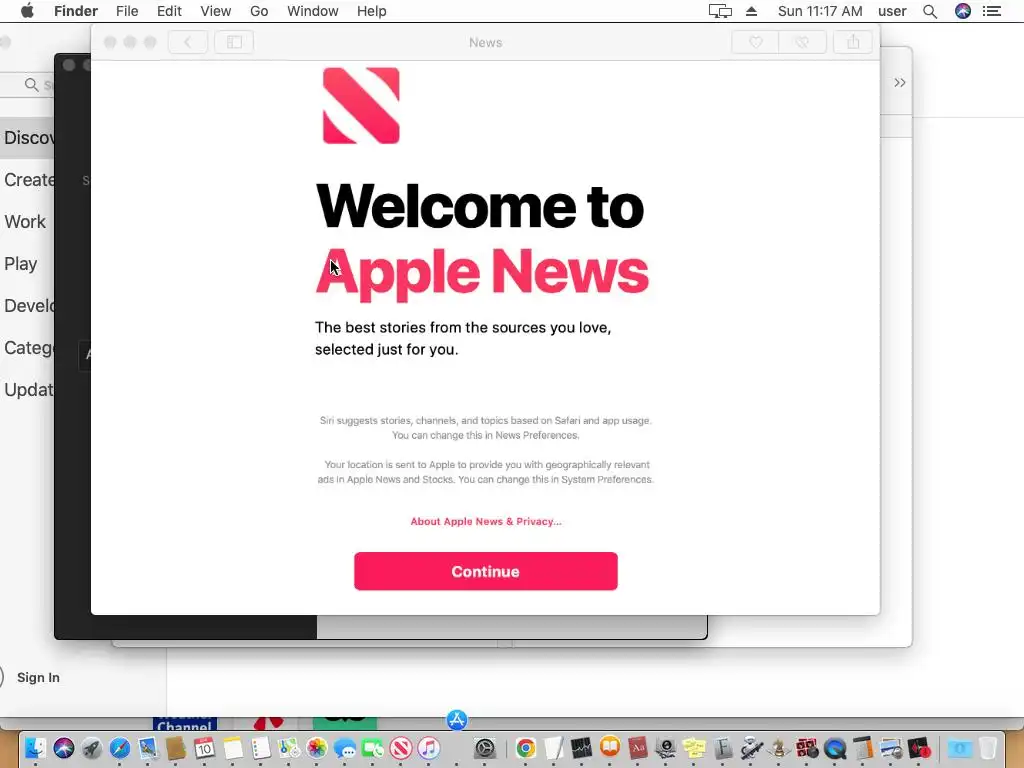Open the Apple menu

click(27, 11)
